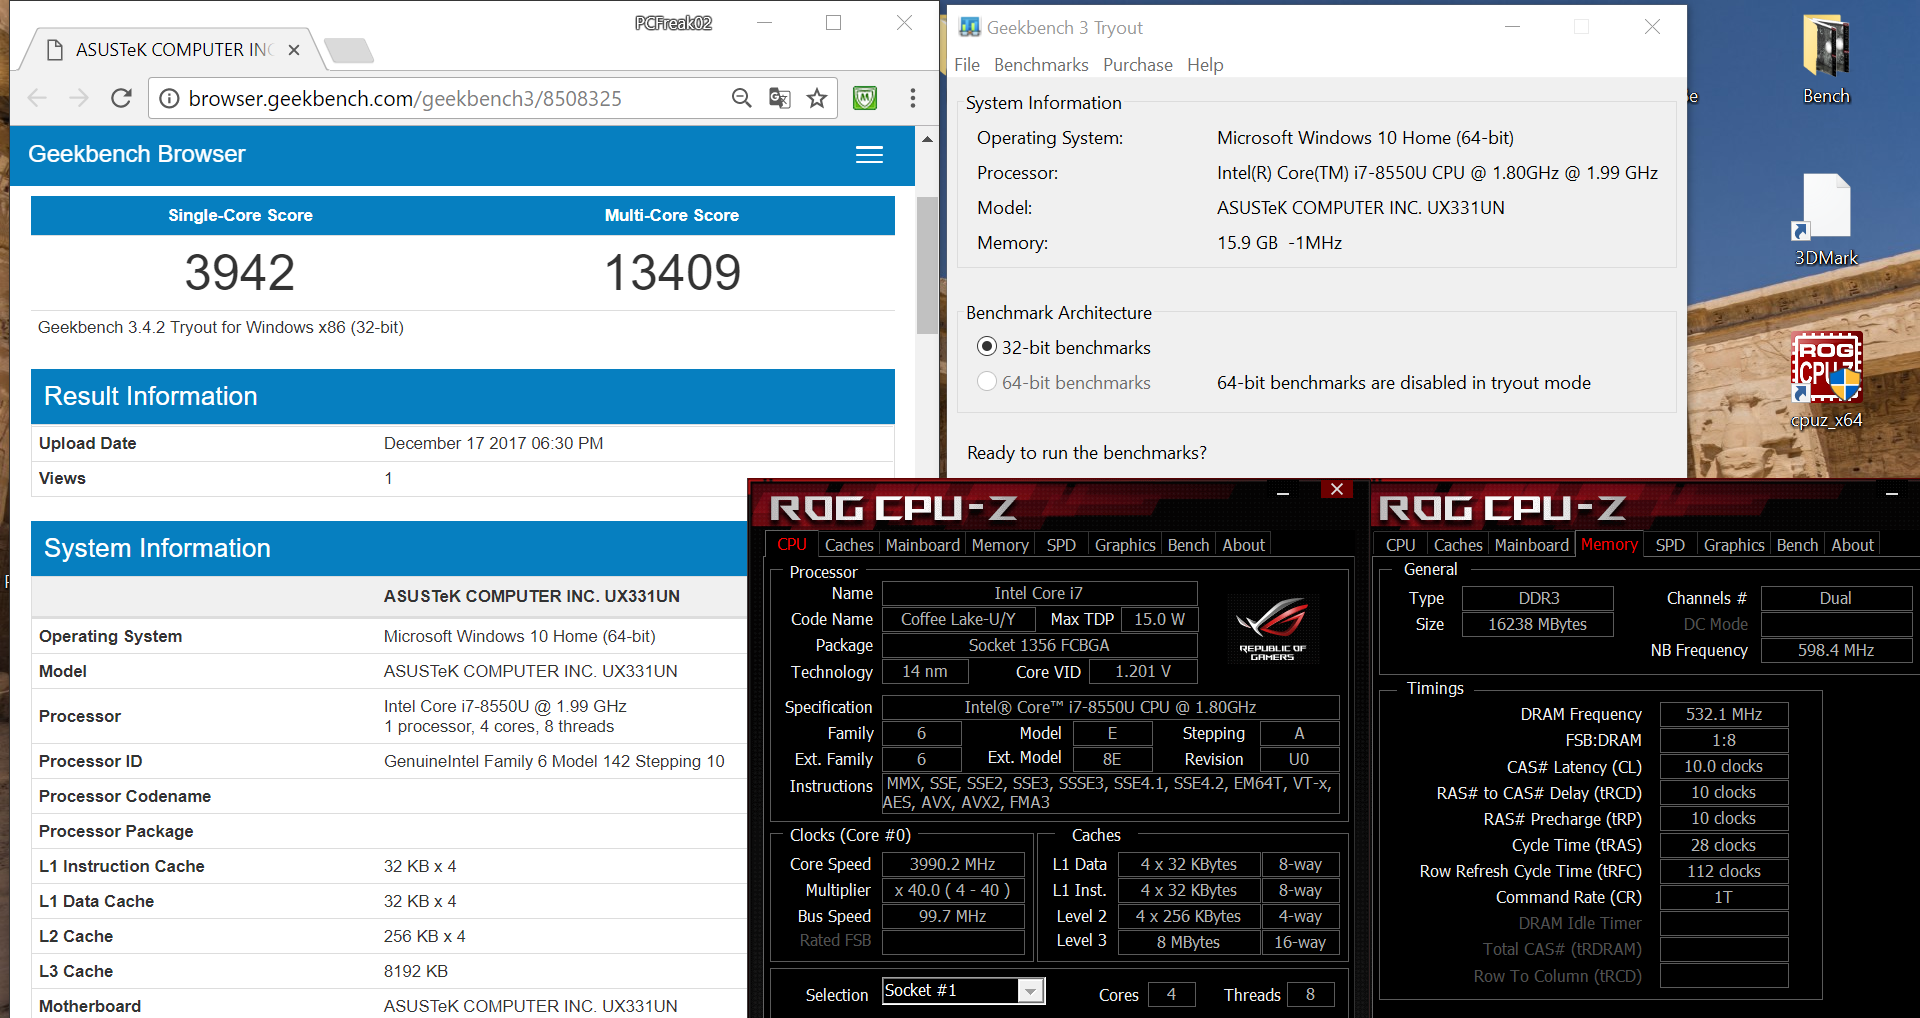Switch to Graphics tab in right CPU-Z window

coord(1734,545)
